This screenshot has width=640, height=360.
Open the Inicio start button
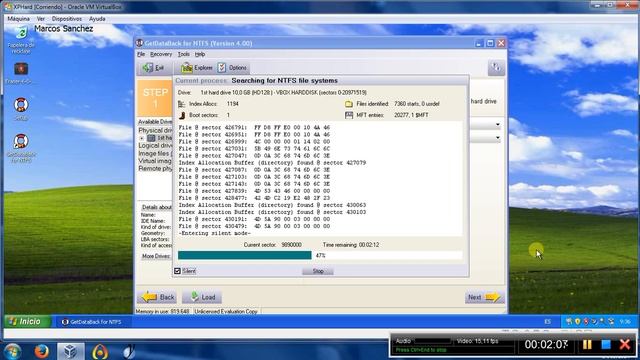pos(27,322)
